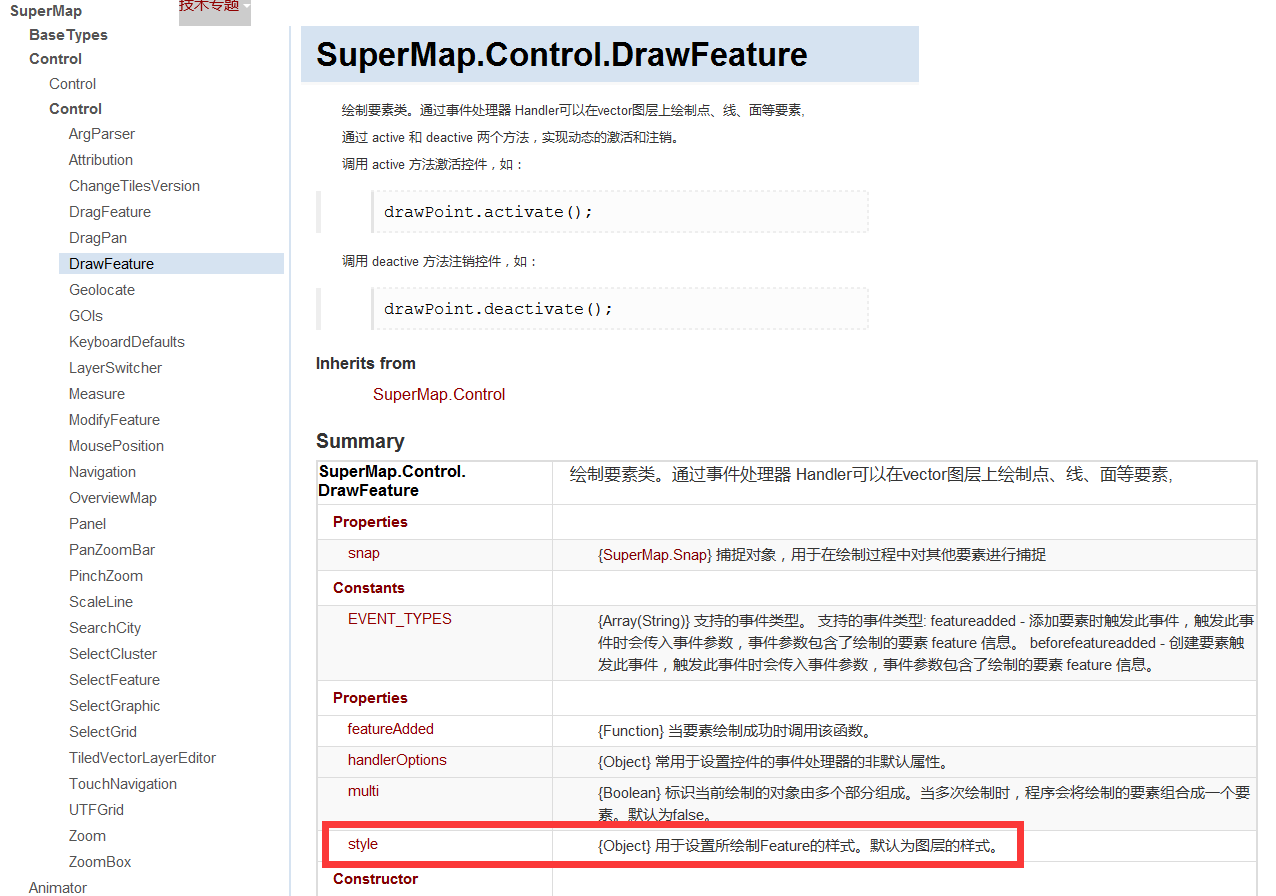Select Panel in the control list
The width and height of the screenshot is (1276, 896).
[88, 524]
